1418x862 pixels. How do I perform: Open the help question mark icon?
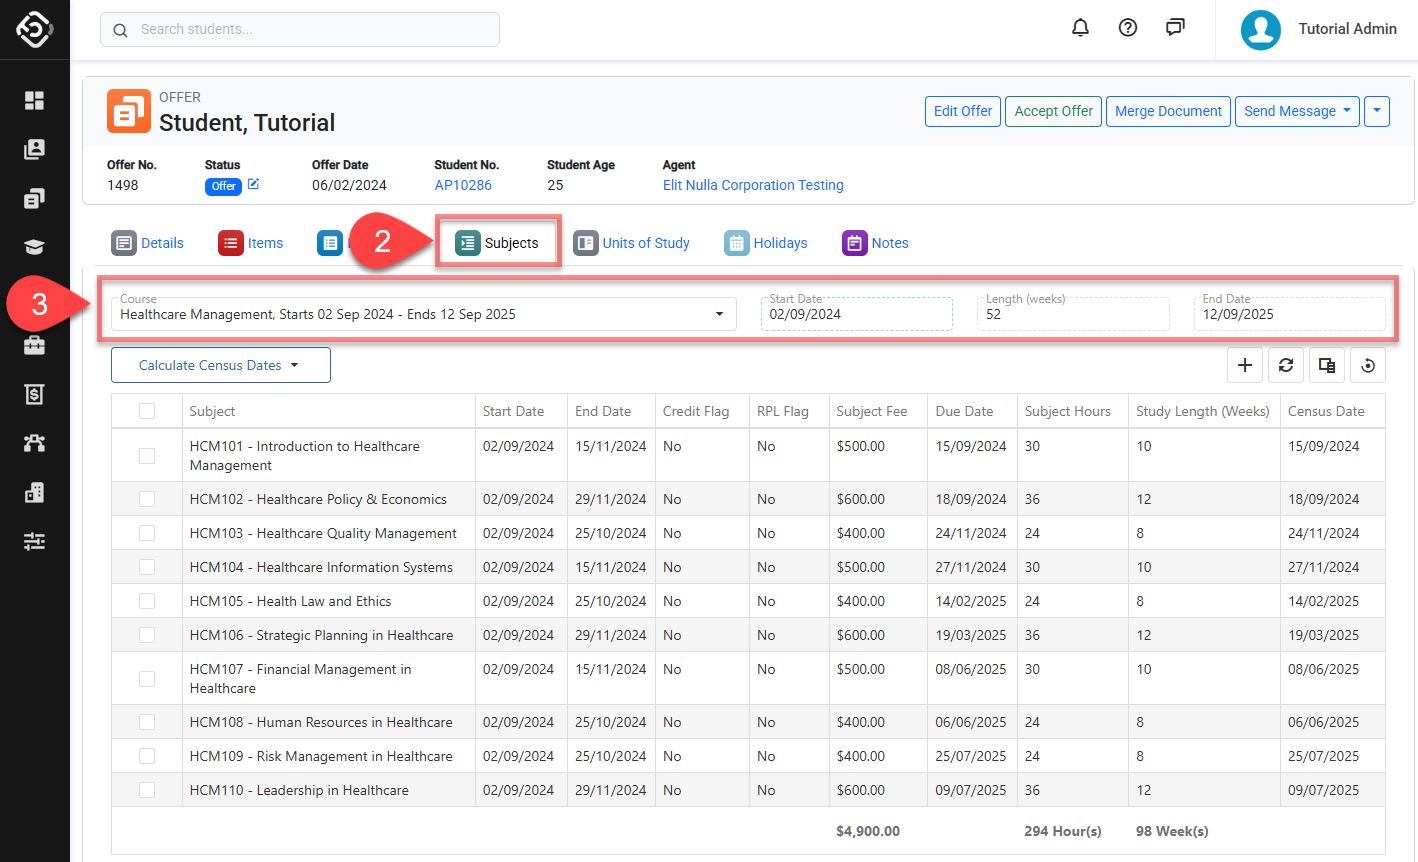tap(1128, 28)
